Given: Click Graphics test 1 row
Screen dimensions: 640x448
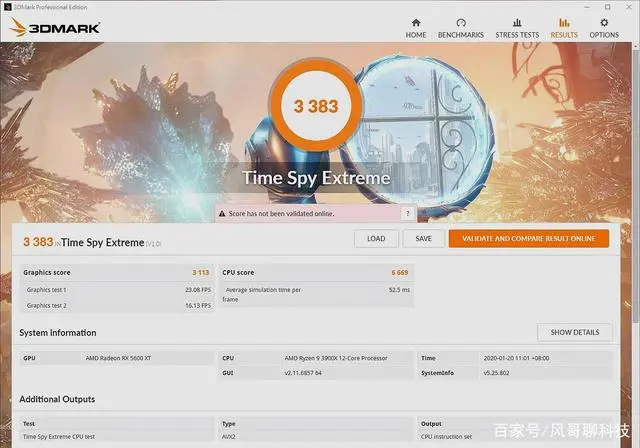Looking at the screenshot, I should pyautogui.click(x=118, y=290).
